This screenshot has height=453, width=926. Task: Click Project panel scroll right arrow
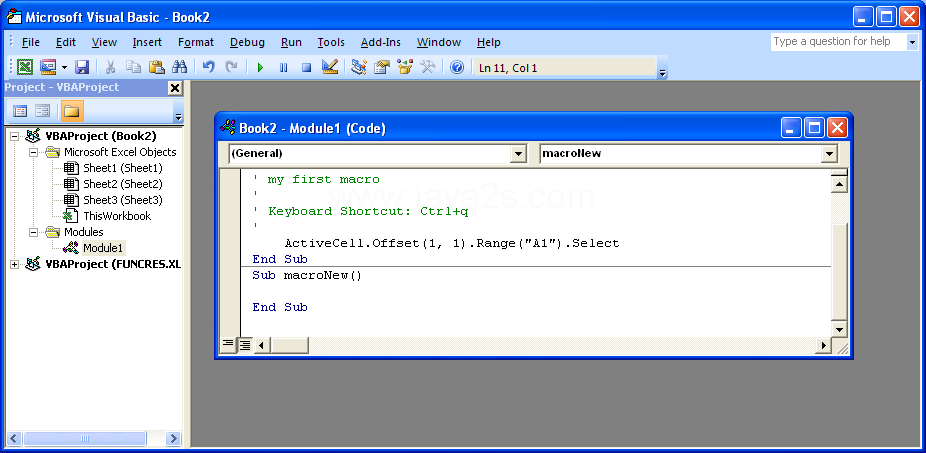pyautogui.click(x=173, y=438)
